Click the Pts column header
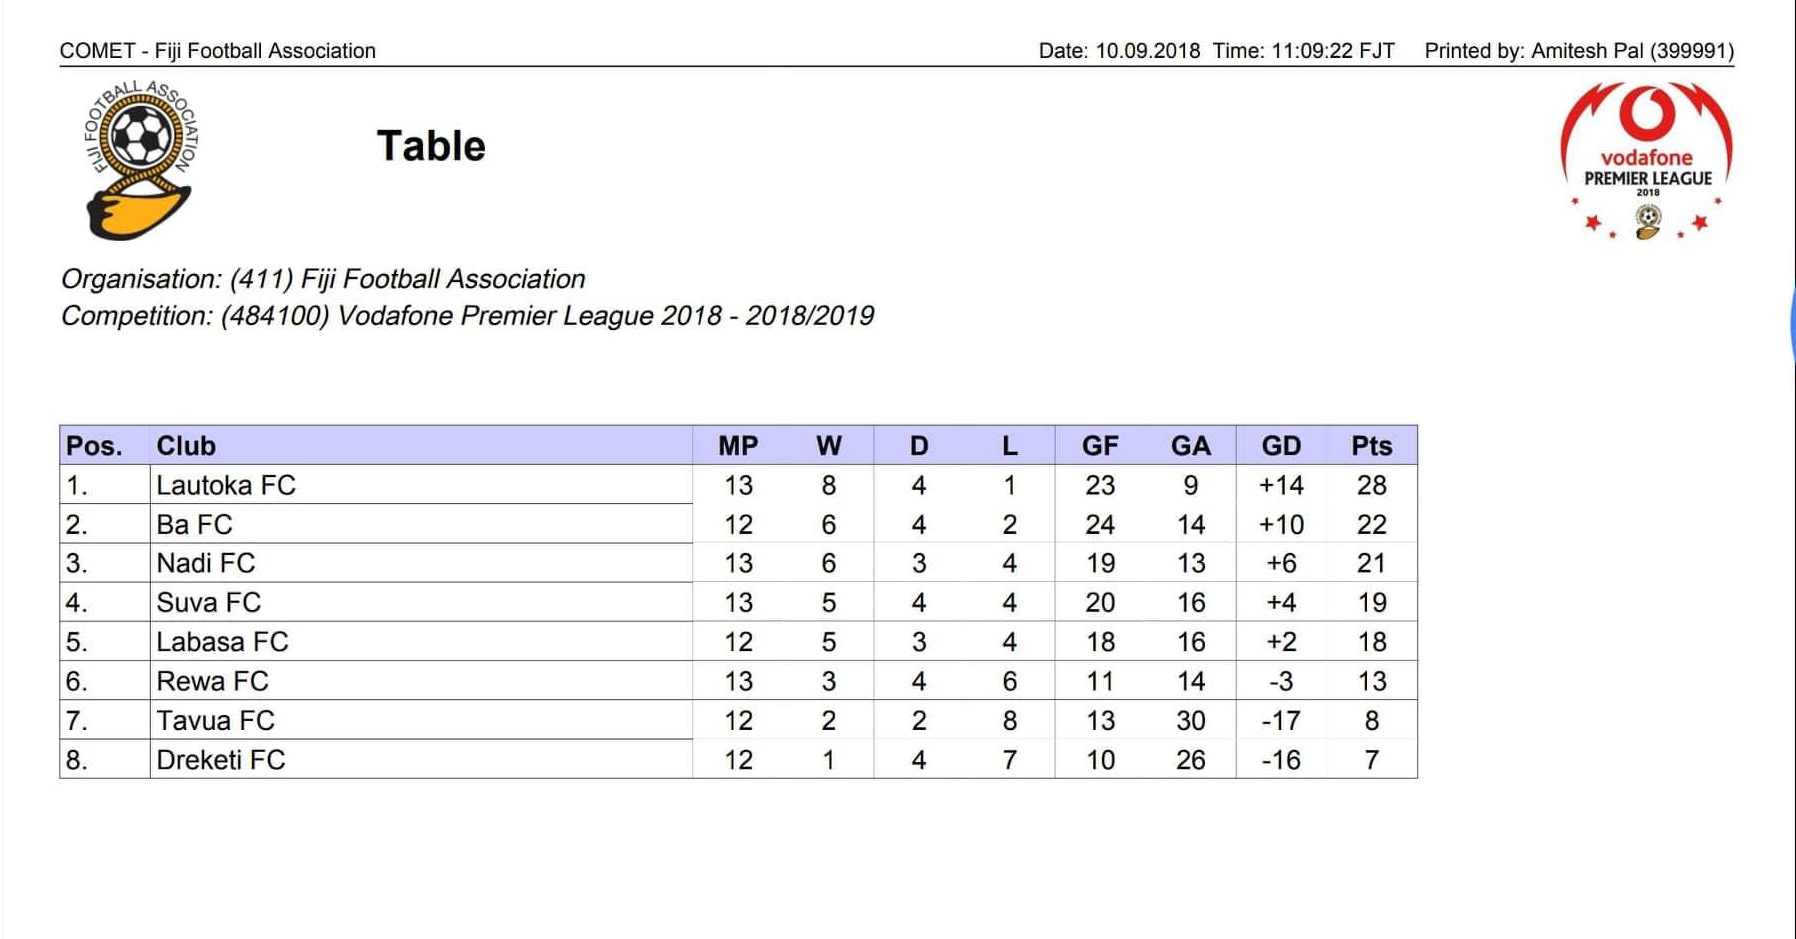The height and width of the screenshot is (939, 1796). coord(1371,446)
